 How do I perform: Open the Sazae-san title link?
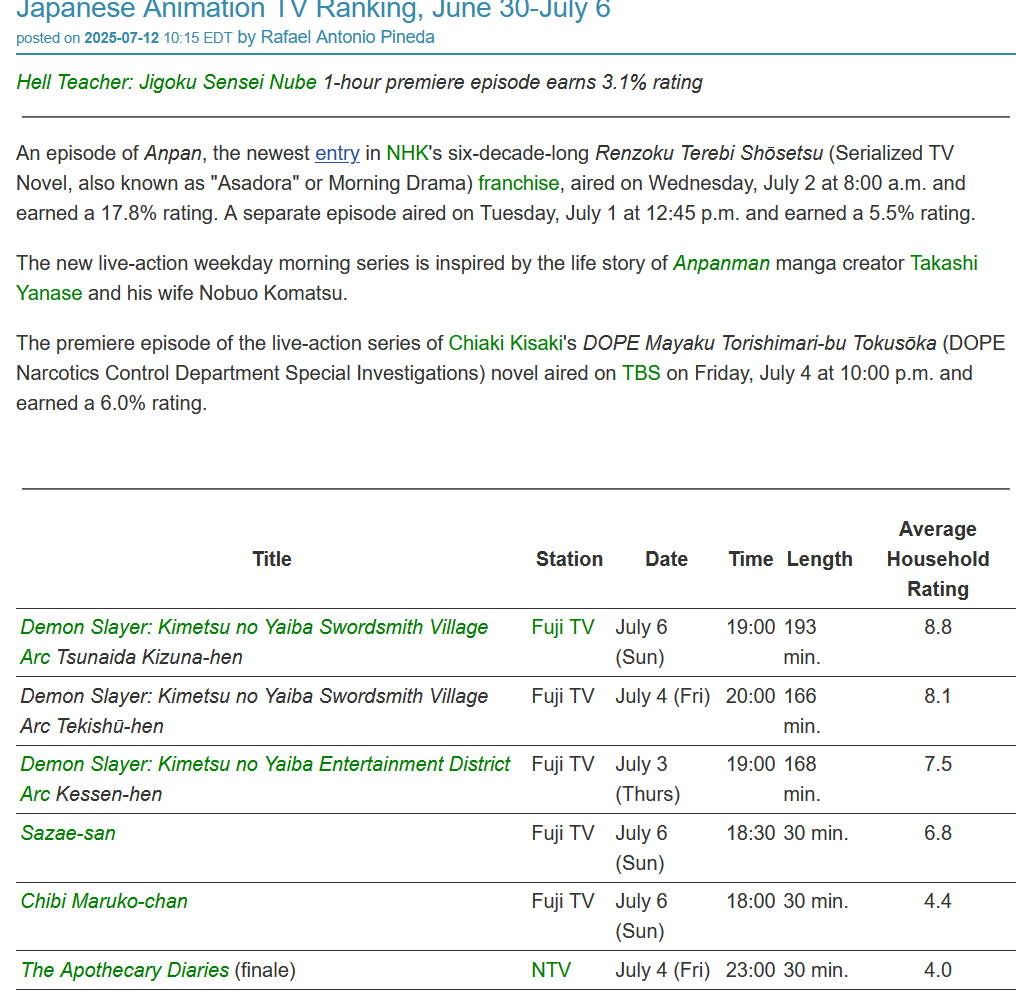click(68, 833)
